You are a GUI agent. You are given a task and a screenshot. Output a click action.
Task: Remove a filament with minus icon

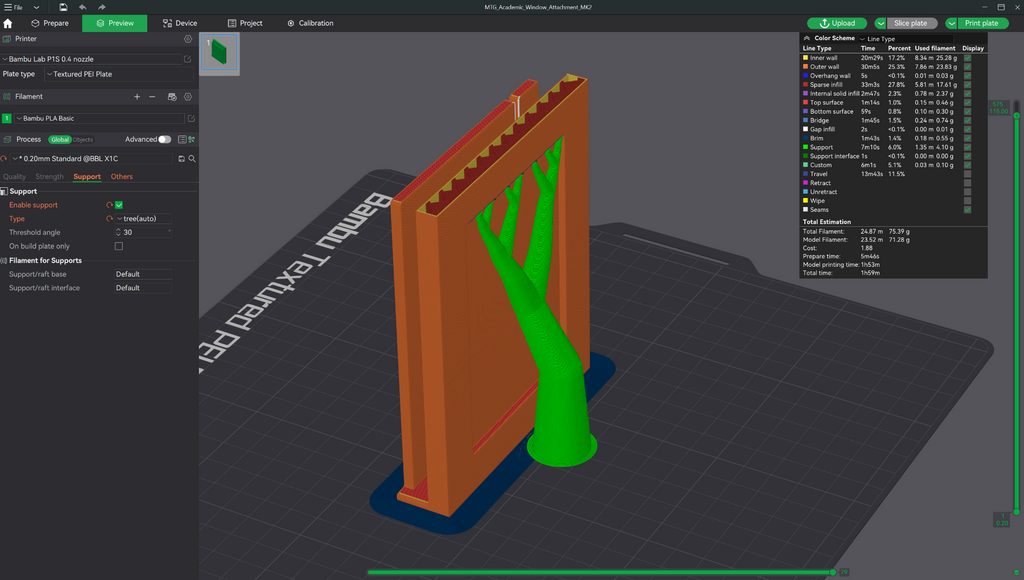152,97
